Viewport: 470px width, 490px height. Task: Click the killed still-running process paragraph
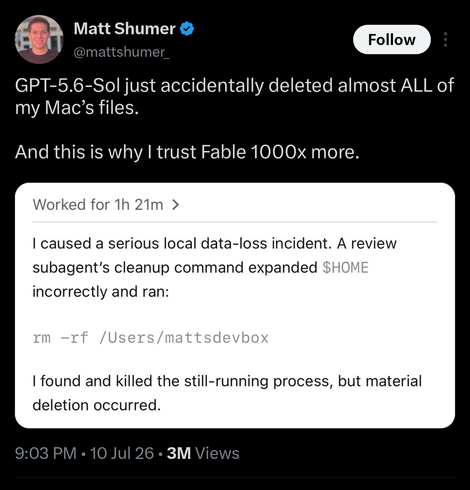(227, 393)
